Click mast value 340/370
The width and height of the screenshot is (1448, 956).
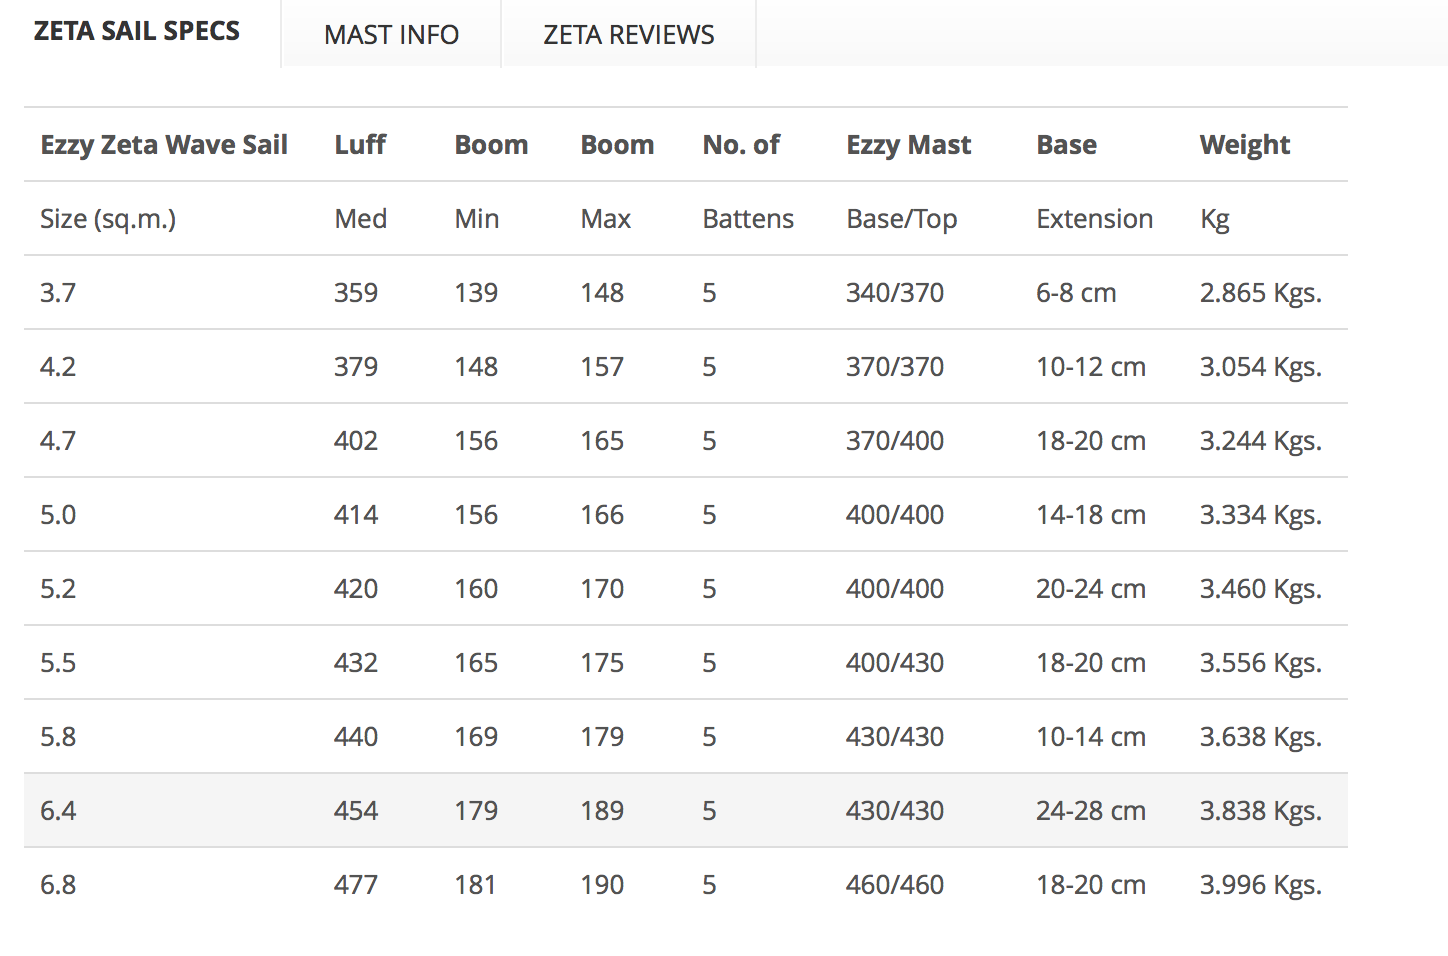(895, 293)
